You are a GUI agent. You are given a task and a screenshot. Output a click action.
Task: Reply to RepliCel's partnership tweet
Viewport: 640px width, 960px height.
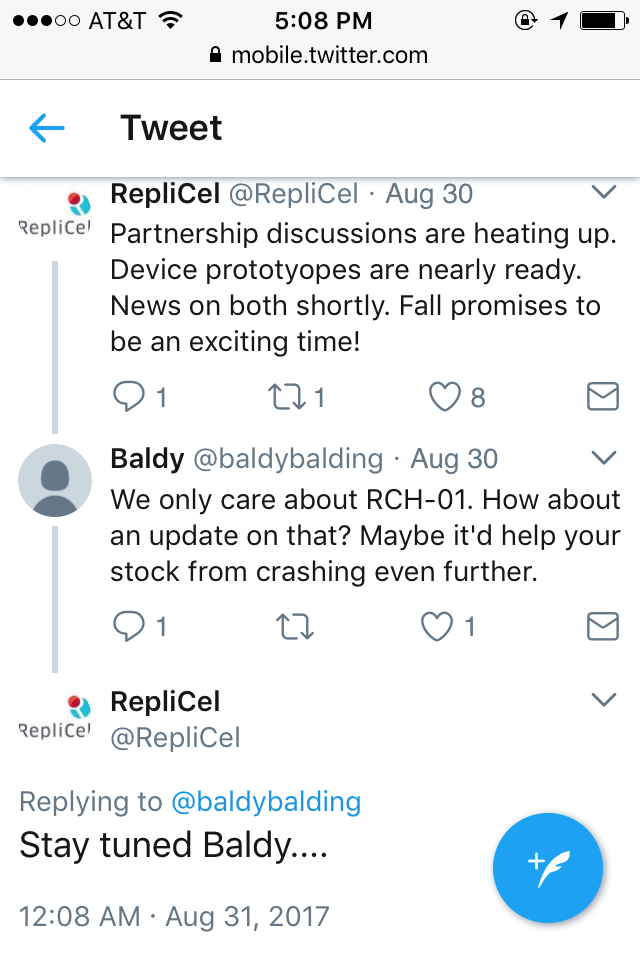(130, 398)
